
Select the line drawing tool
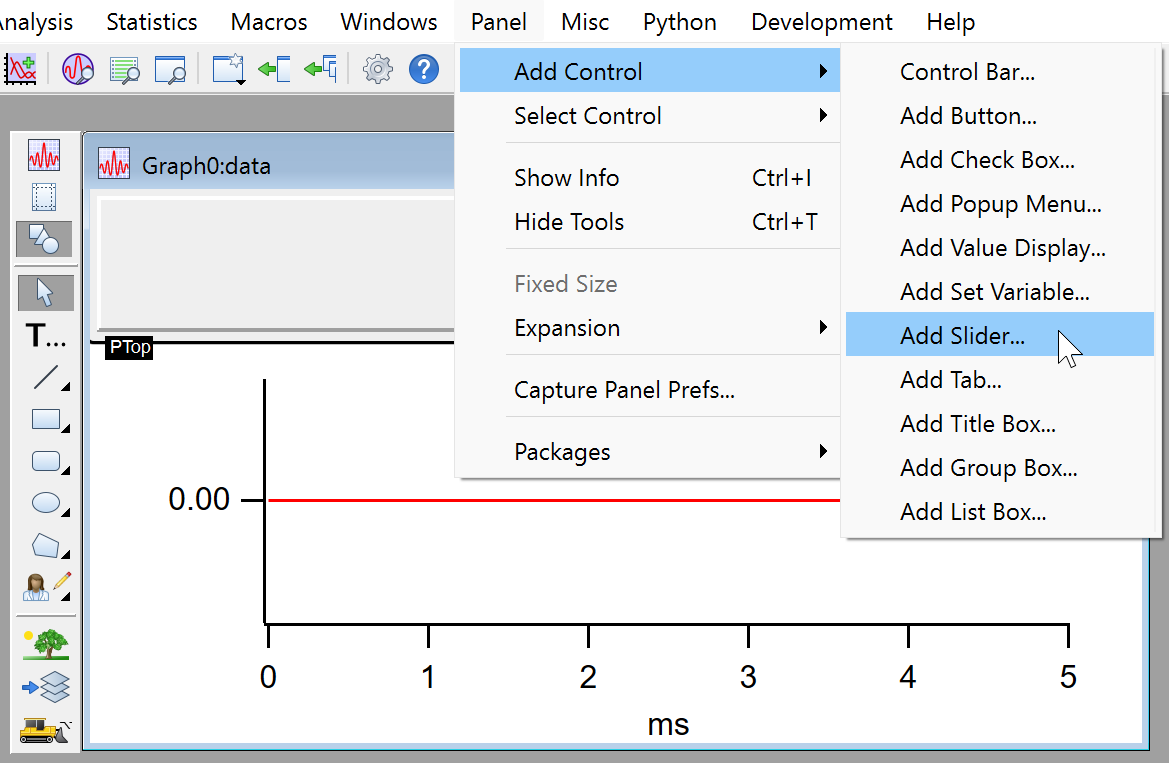45,378
